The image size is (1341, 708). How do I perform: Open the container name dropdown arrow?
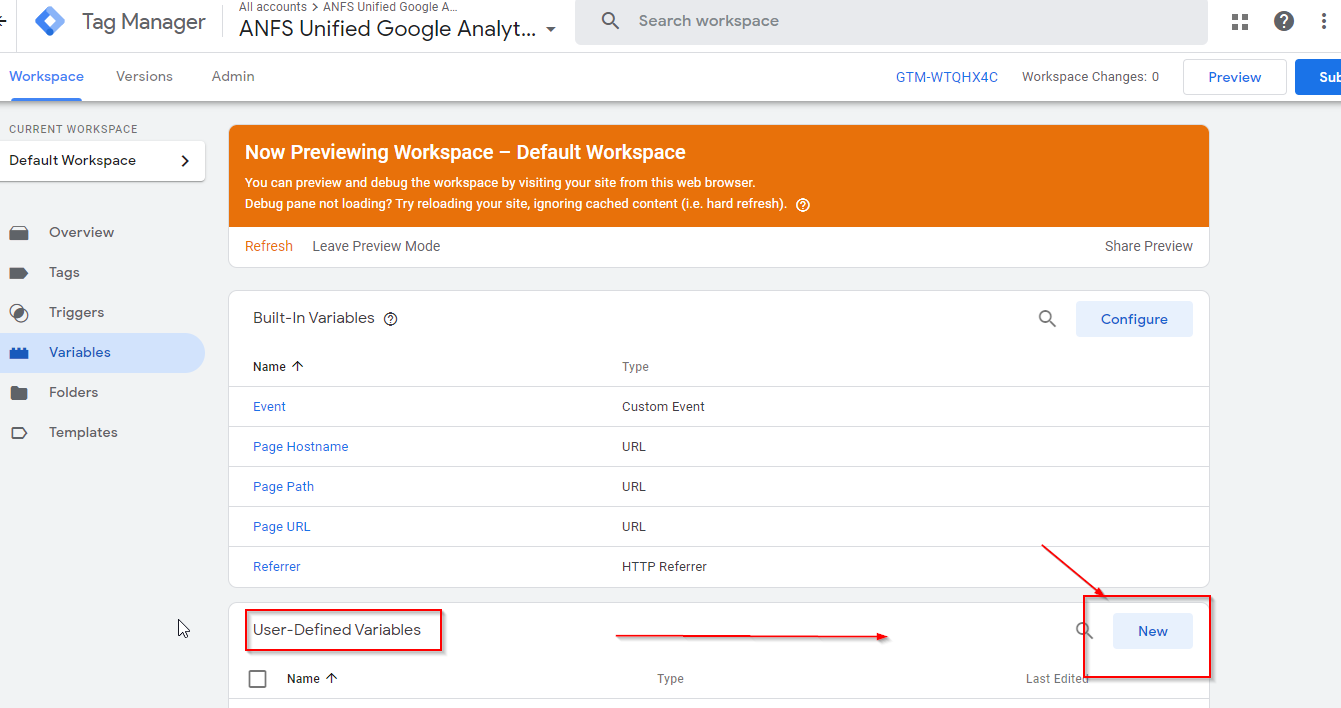coord(551,30)
